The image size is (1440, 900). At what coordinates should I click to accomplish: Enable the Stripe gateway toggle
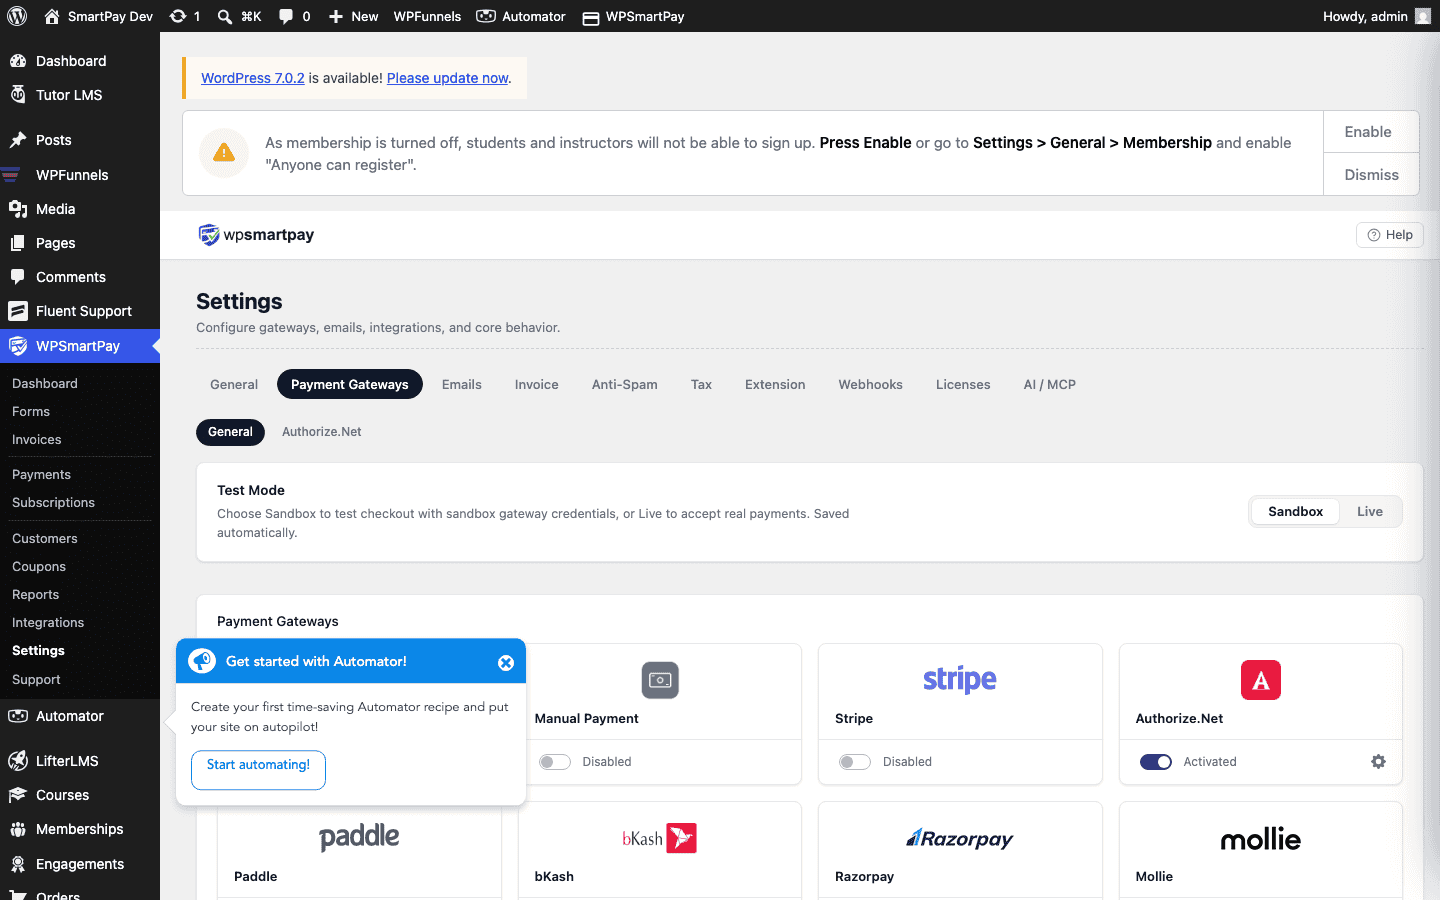click(x=855, y=762)
